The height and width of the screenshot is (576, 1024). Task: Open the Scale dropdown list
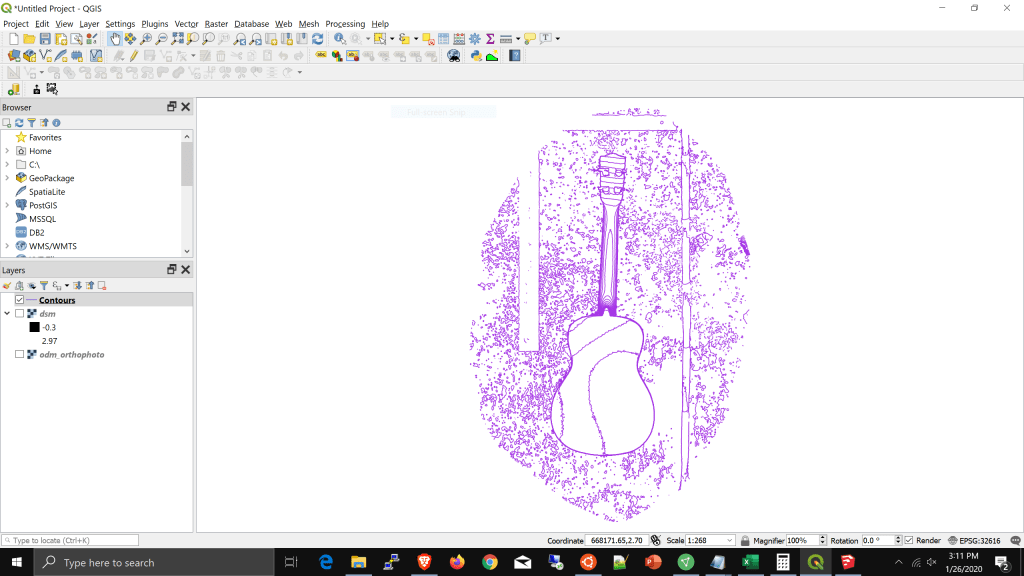pyautogui.click(x=730, y=541)
